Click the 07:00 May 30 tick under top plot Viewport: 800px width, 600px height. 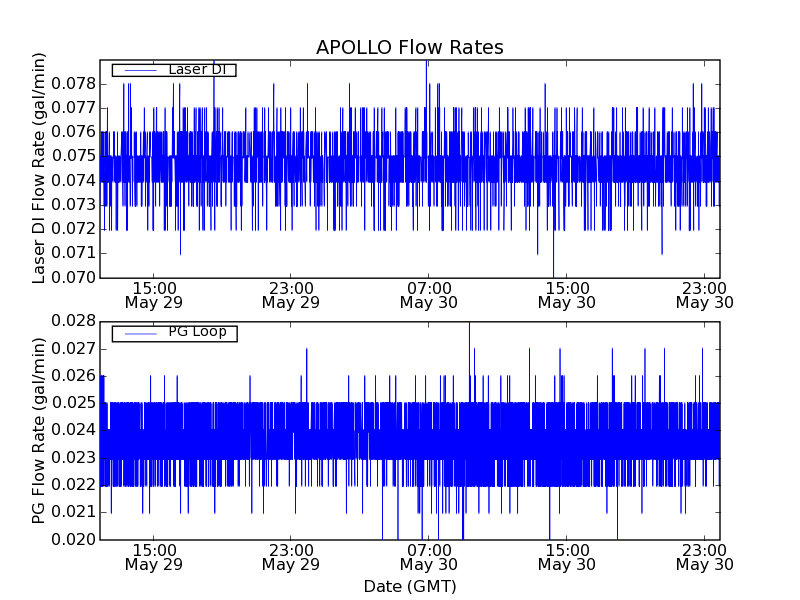tap(428, 294)
